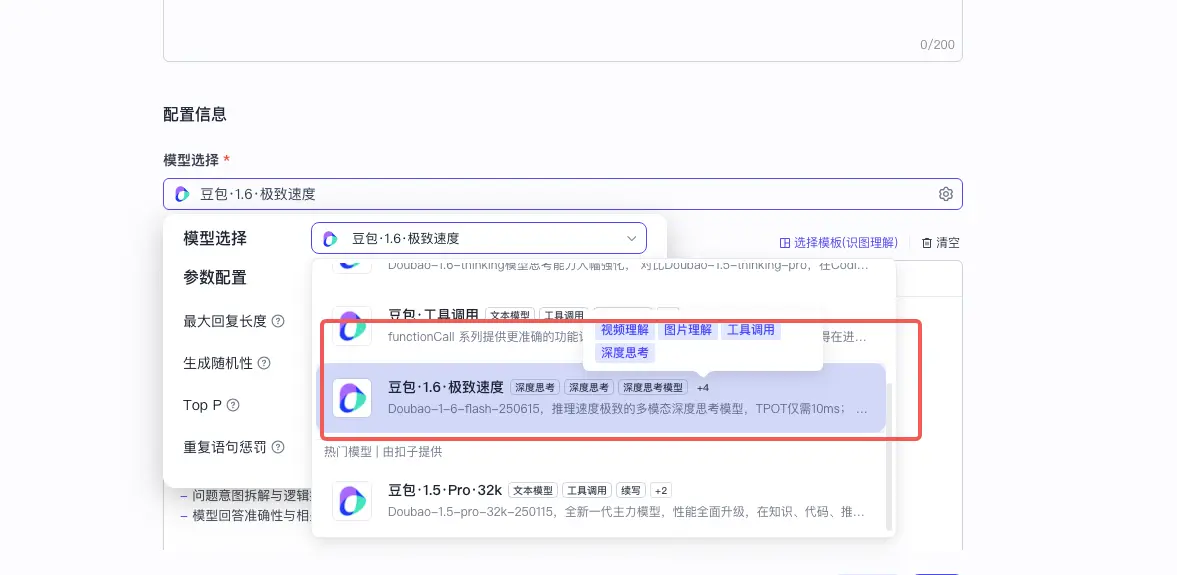This screenshot has height=575, width=1177.
Task: Click the 最大回复长度 label
Action: 224,321
